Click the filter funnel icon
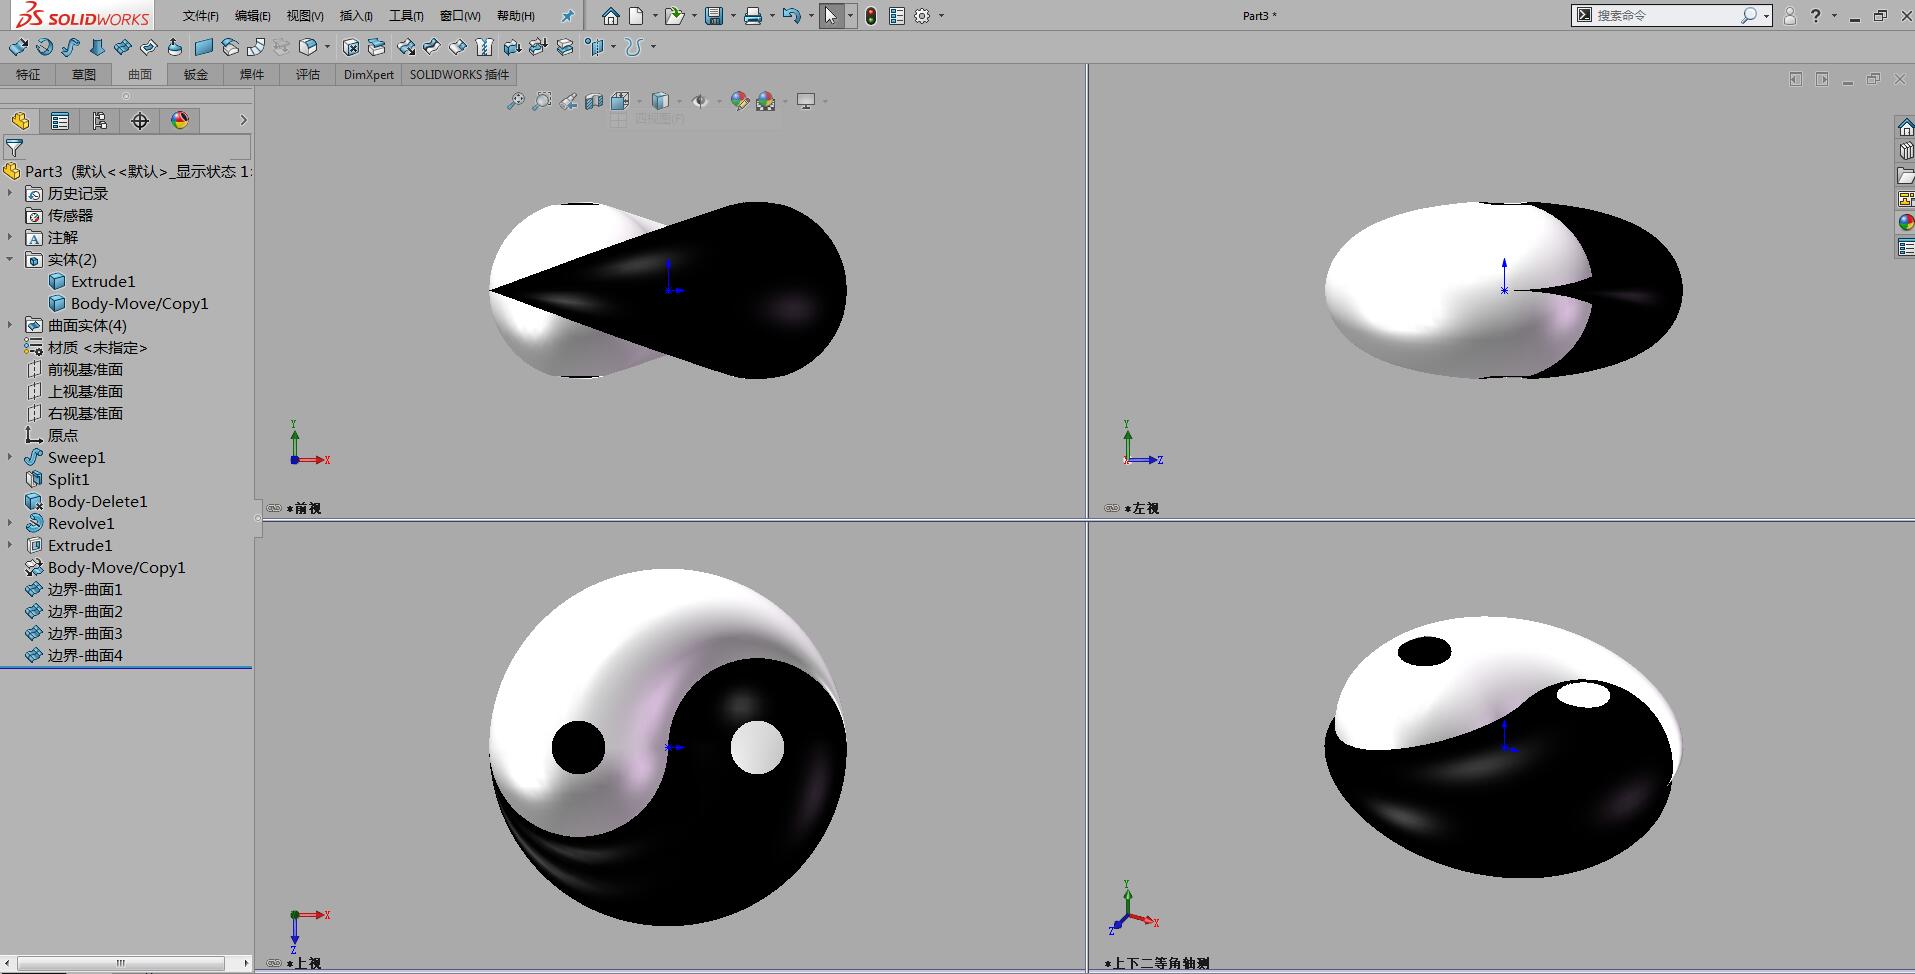Viewport: 1915px width, 974px height. point(14,147)
